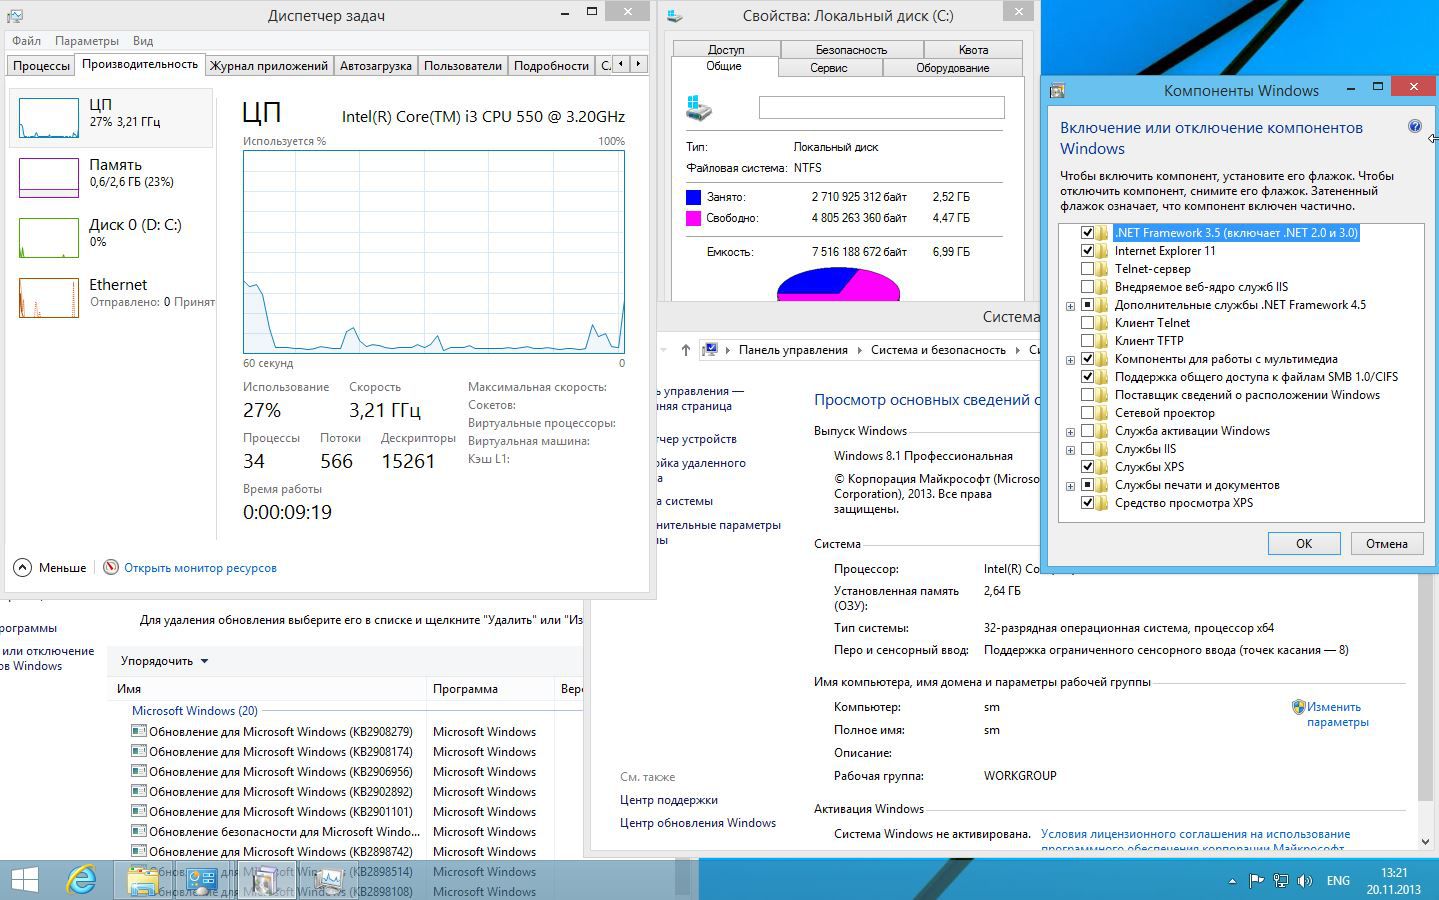
Task: Open the Файл menu in Task Manager
Action: 26,41
